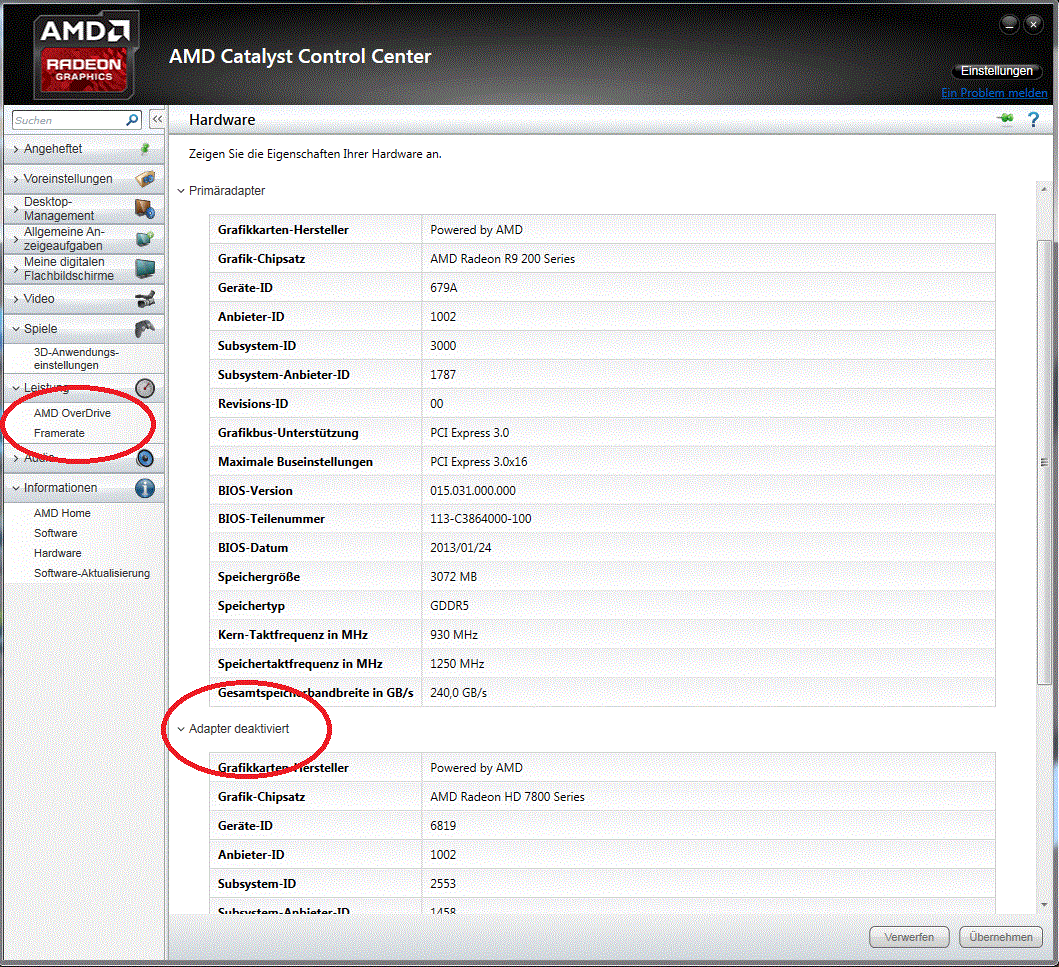Expand Allgemeine Anzeigeaufgaben section

16,239
